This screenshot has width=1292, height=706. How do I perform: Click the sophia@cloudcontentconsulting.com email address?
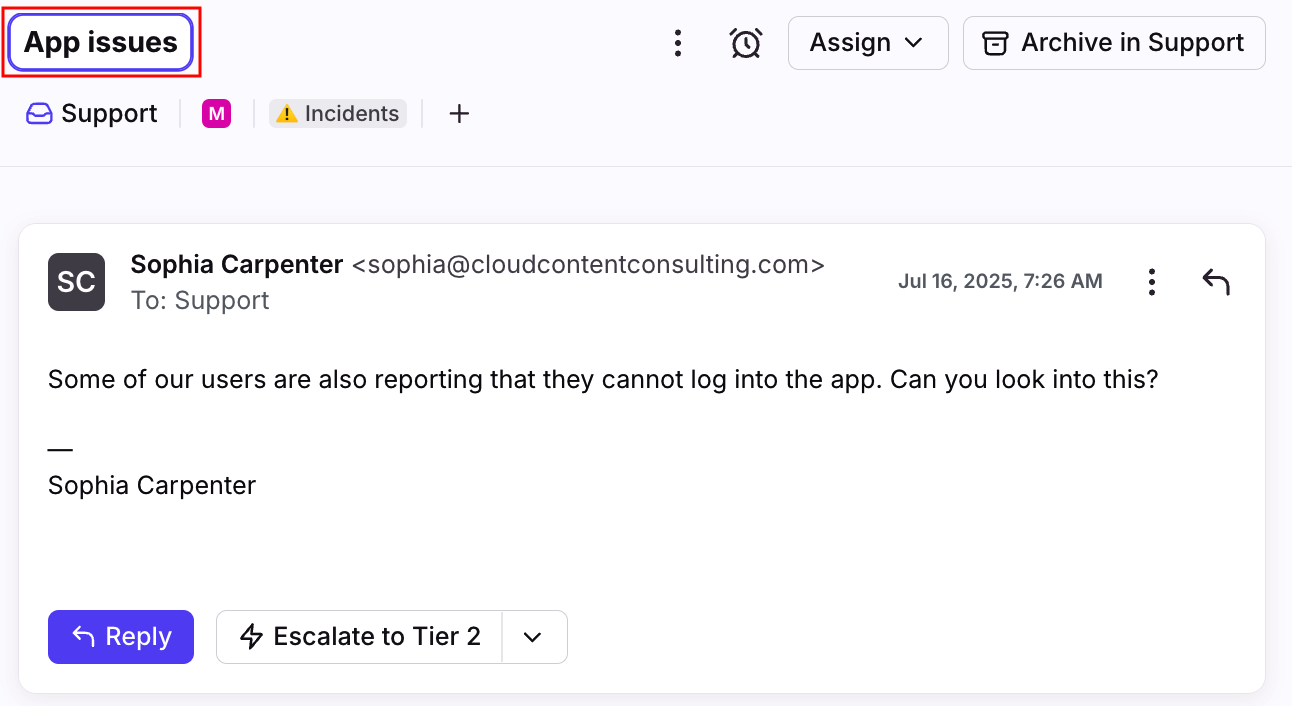coord(589,265)
